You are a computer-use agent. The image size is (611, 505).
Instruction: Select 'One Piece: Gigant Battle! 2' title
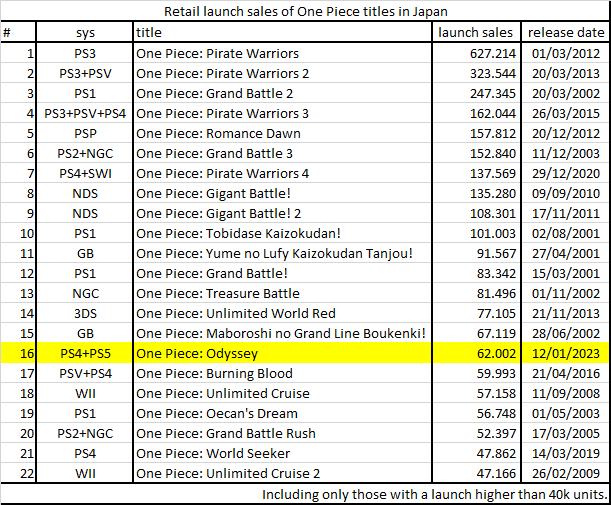(x=218, y=214)
